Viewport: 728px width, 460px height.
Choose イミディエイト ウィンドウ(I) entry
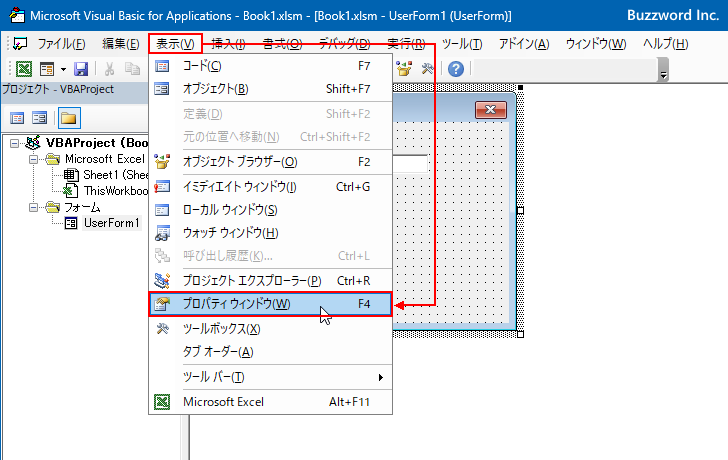(270, 187)
